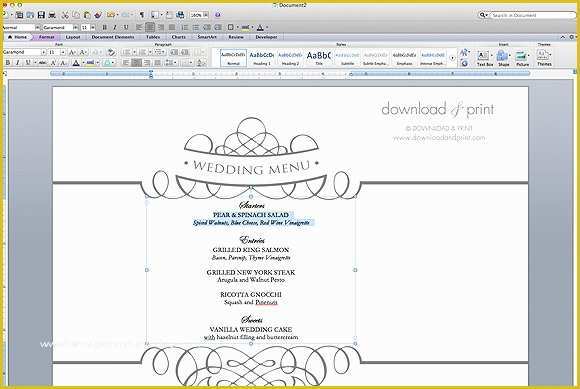
Task: Click New from Template icon in standard toolbar
Action: click(19, 15)
